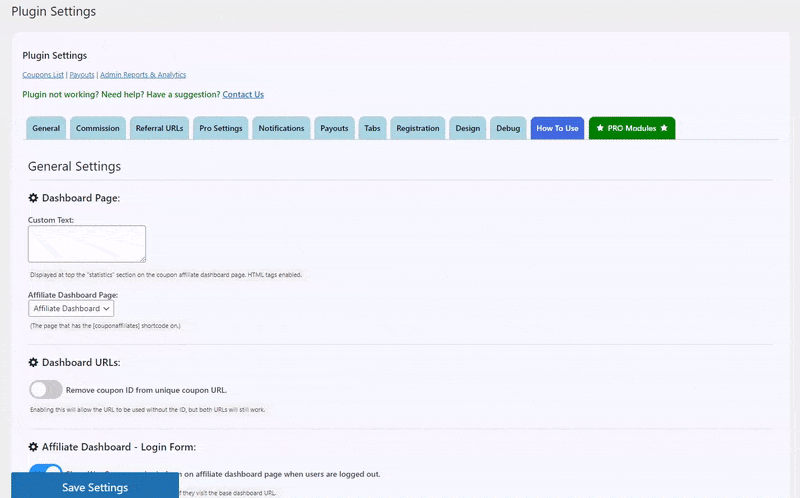Open the Registration tab

[417, 128]
